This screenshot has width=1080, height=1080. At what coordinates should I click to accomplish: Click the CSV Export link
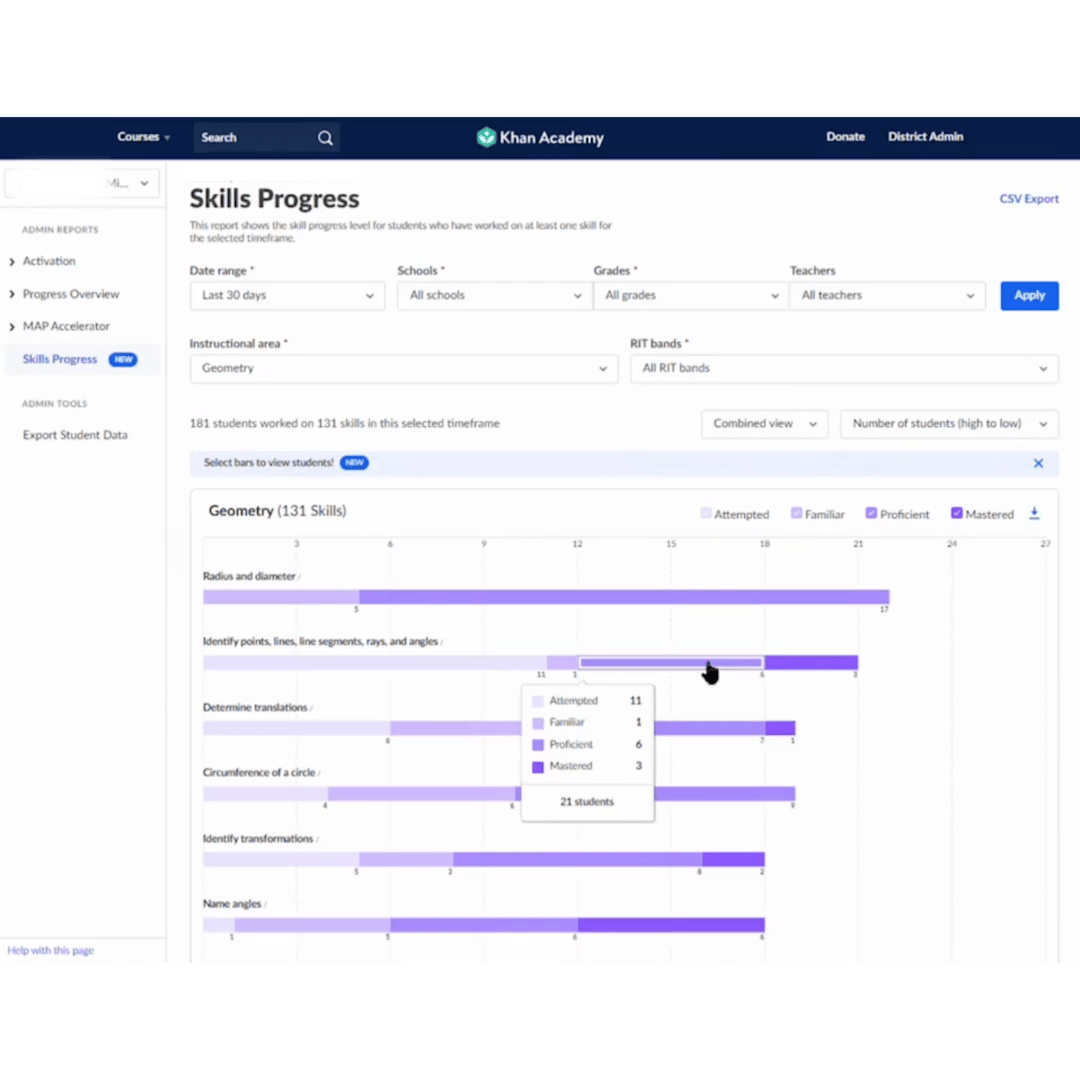(x=1029, y=199)
